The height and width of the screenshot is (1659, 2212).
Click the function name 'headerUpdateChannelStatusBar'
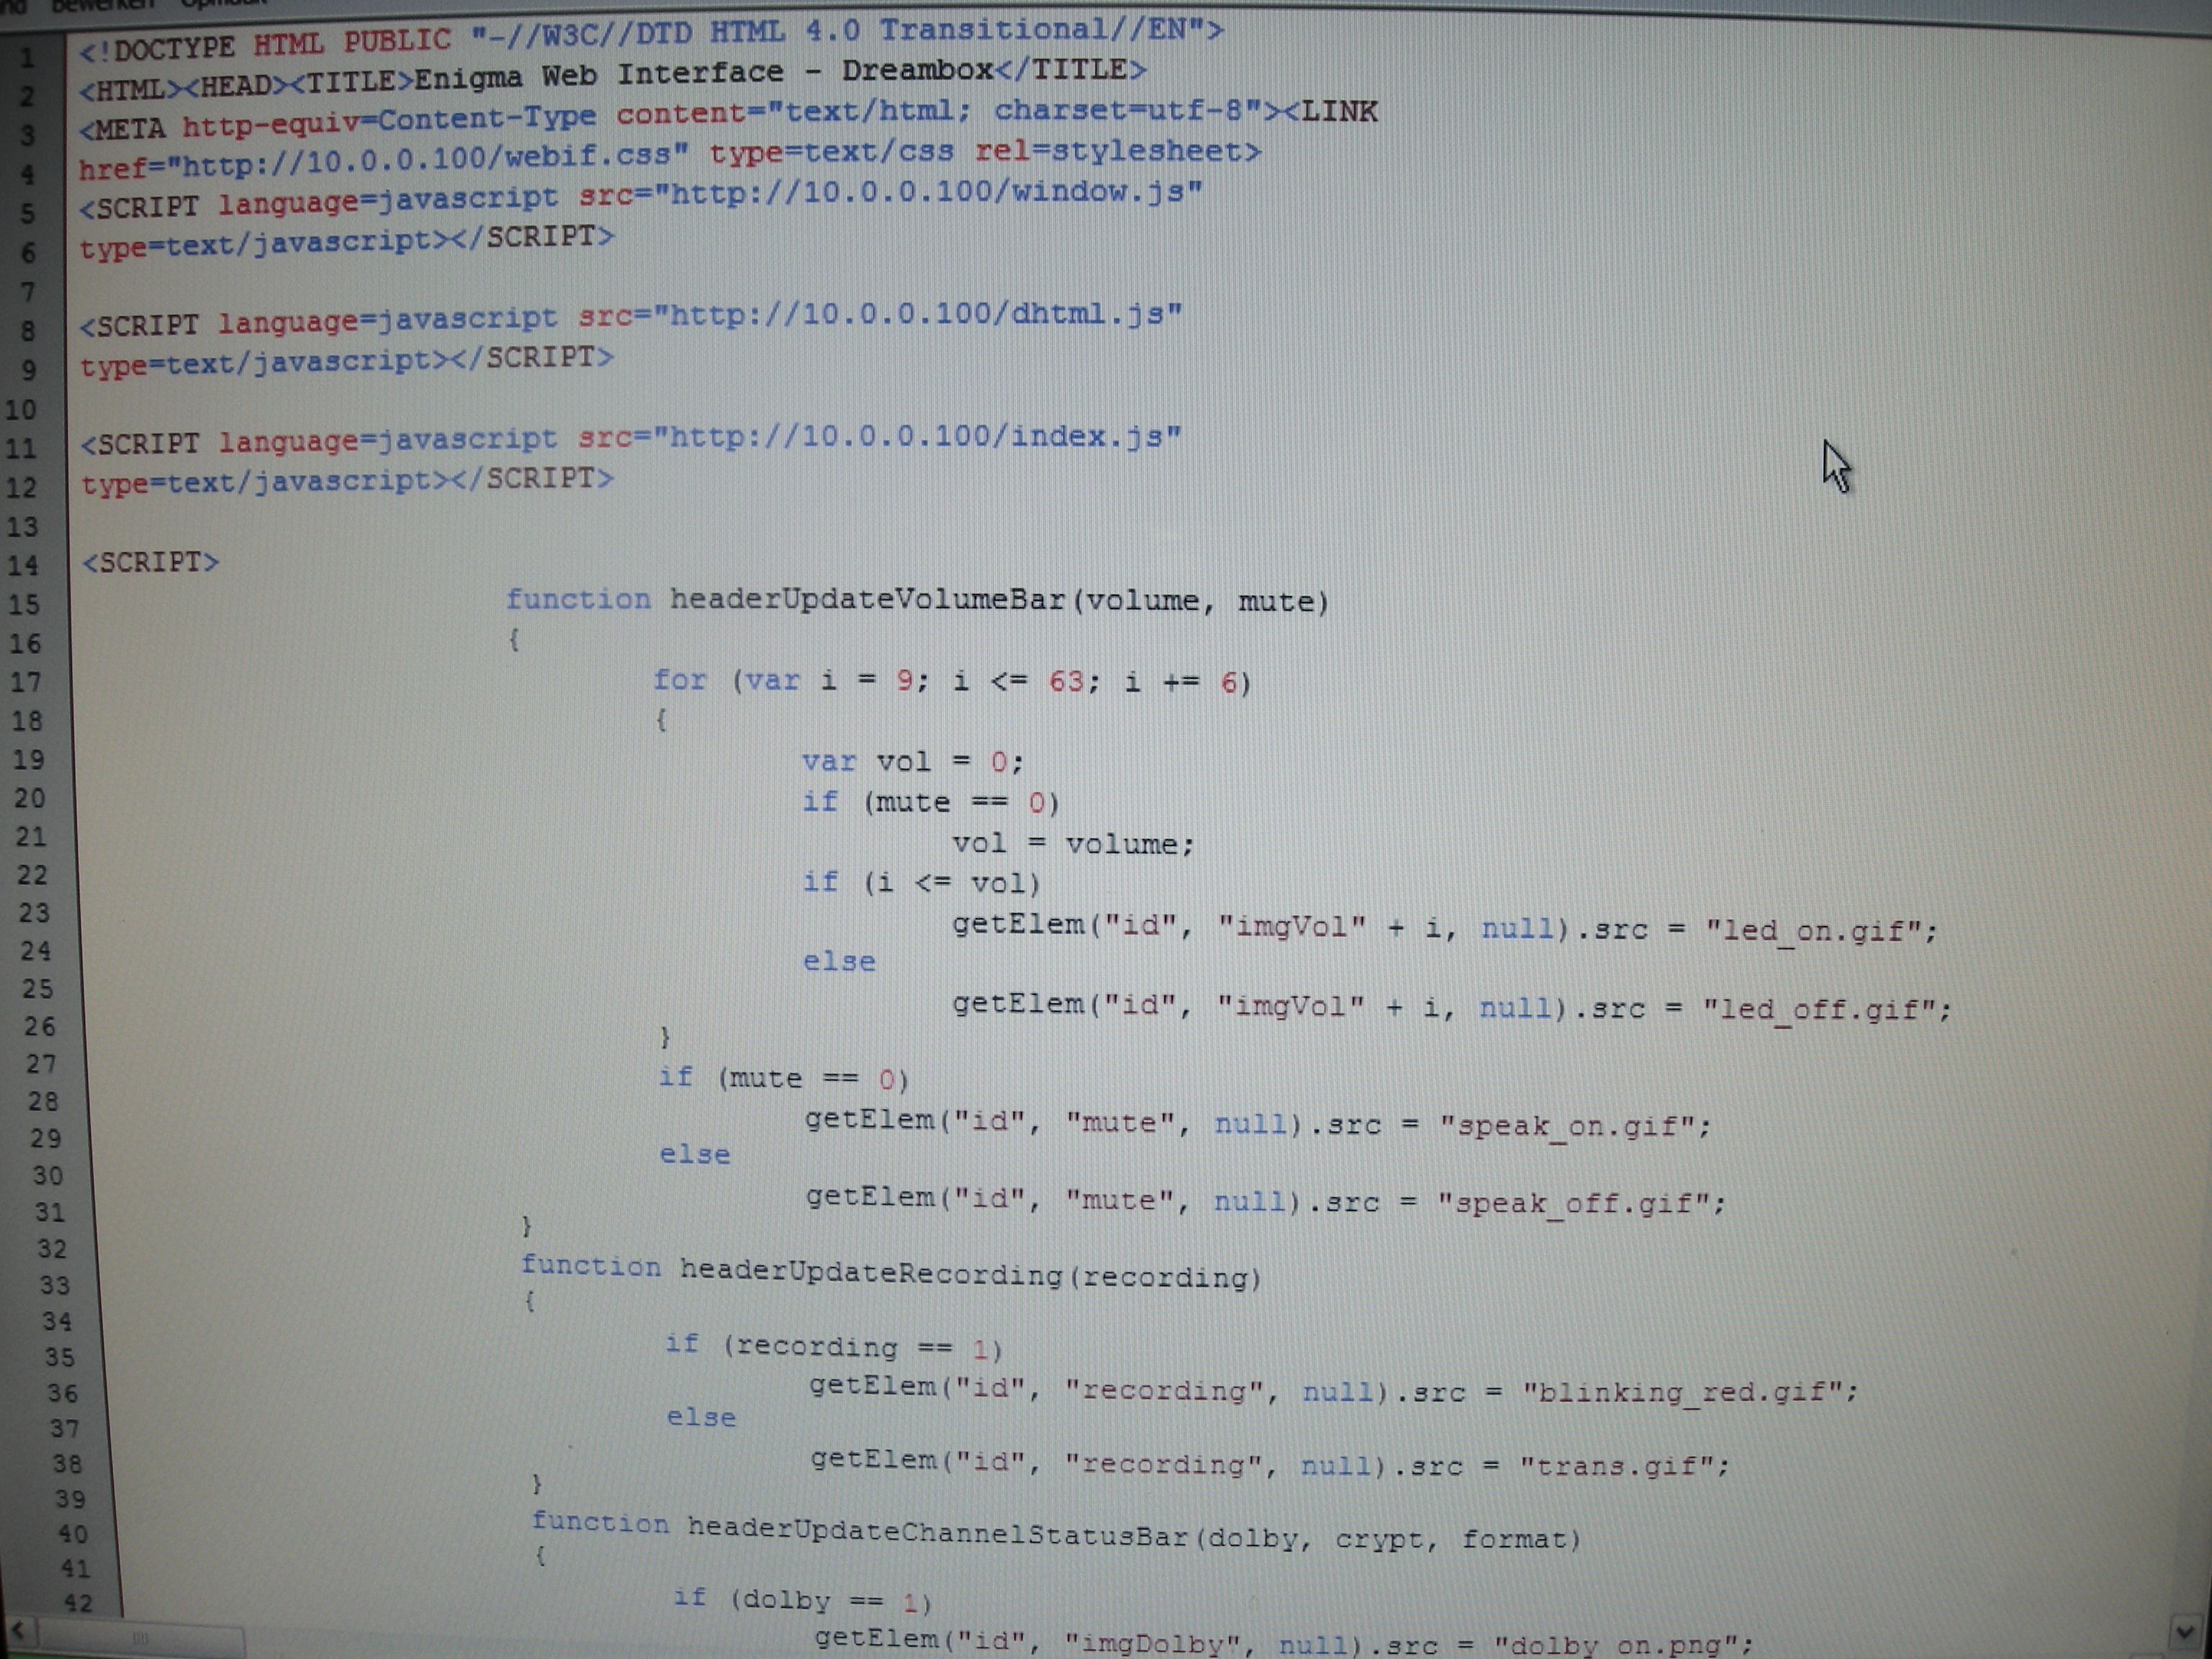coord(939,1531)
